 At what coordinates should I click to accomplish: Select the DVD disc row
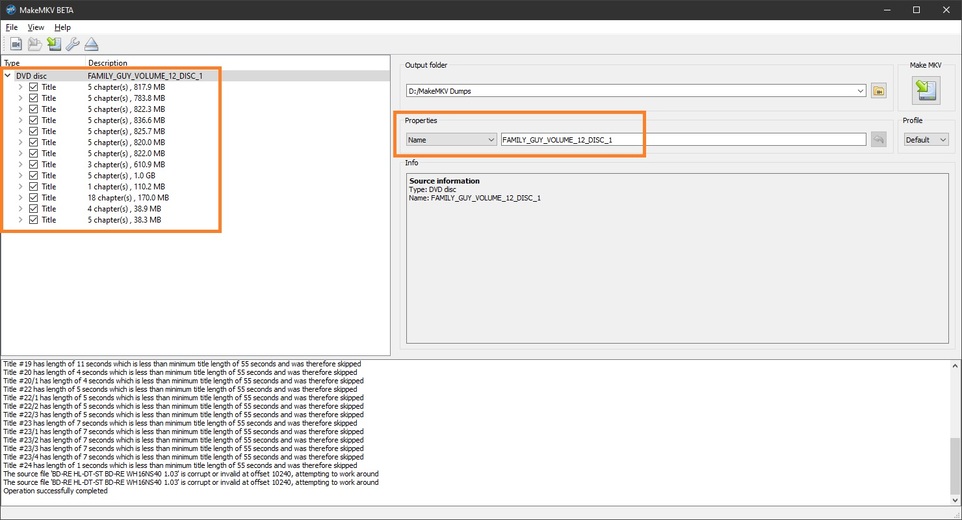(196, 76)
